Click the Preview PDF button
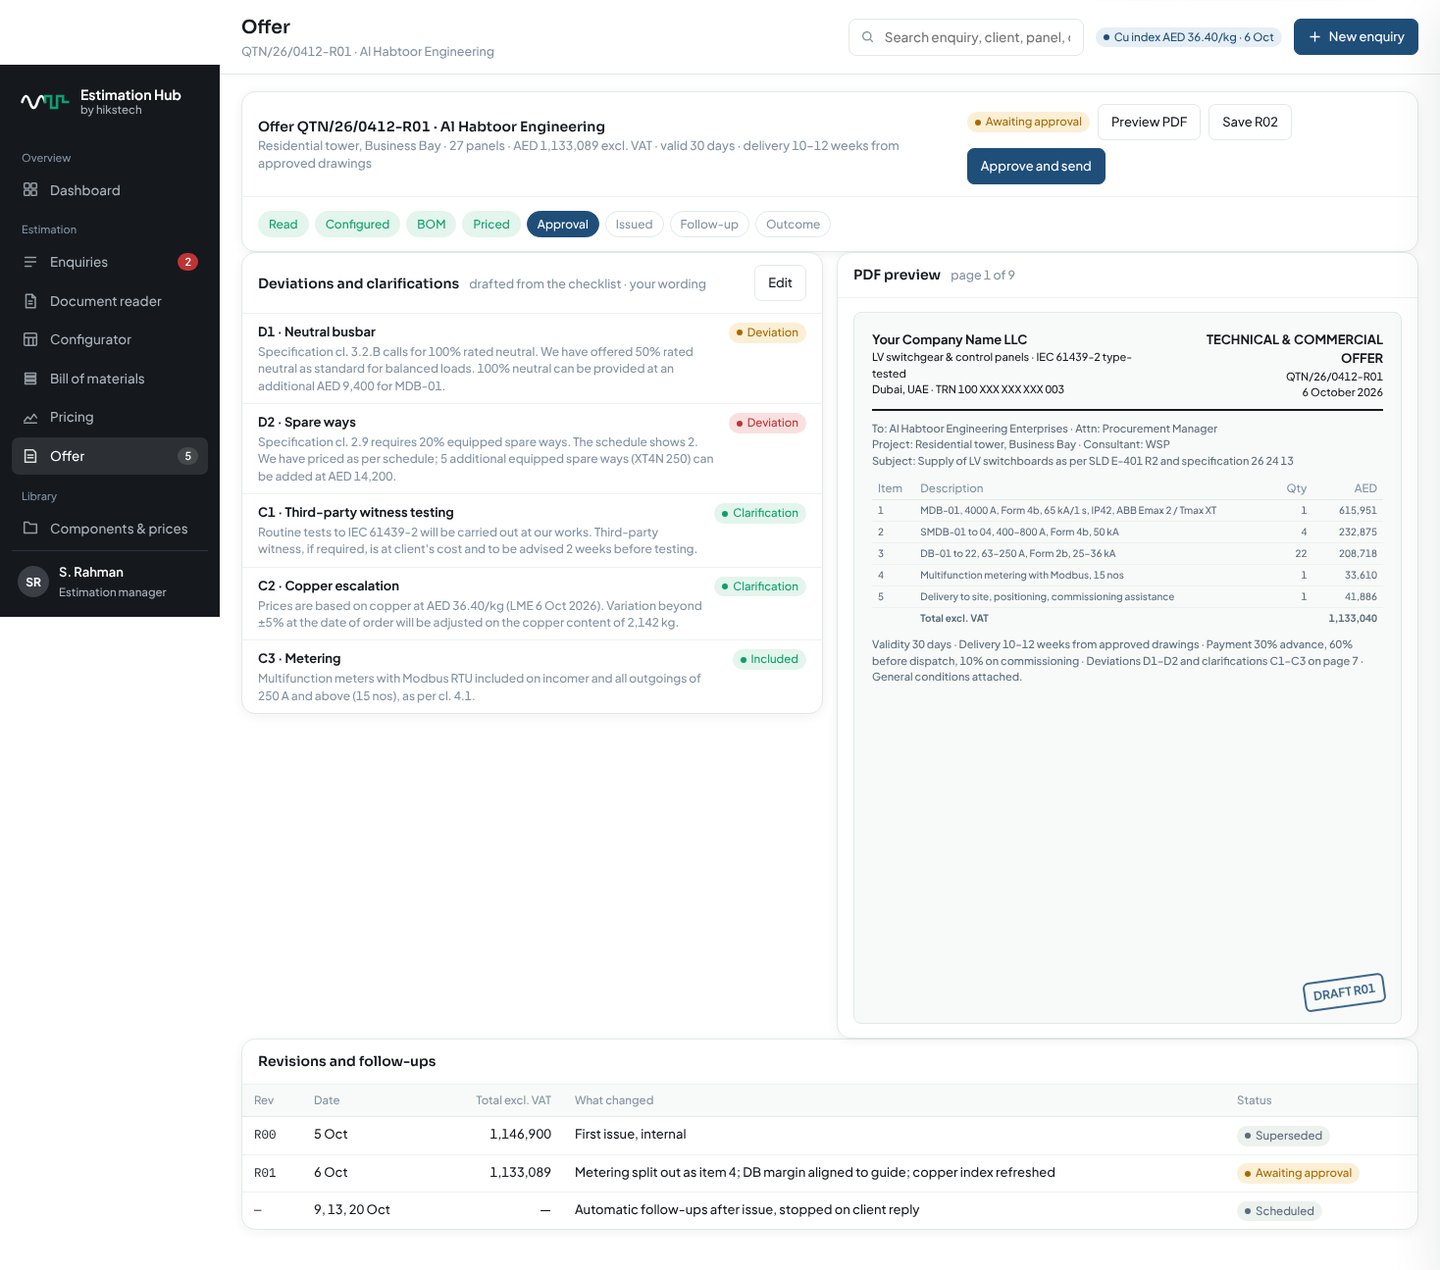Viewport: 1440px width, 1270px height. (1149, 122)
